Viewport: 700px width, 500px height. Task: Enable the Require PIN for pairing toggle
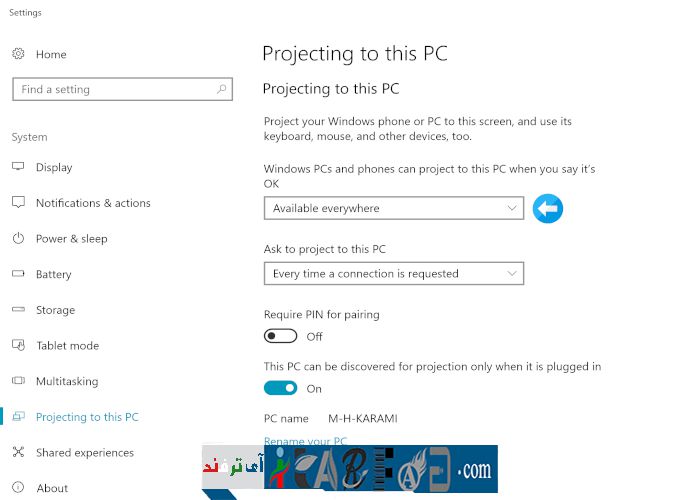tap(281, 336)
